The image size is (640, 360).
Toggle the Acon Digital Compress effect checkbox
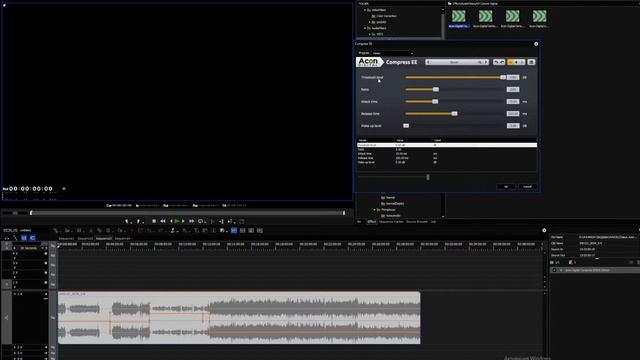coord(554,270)
